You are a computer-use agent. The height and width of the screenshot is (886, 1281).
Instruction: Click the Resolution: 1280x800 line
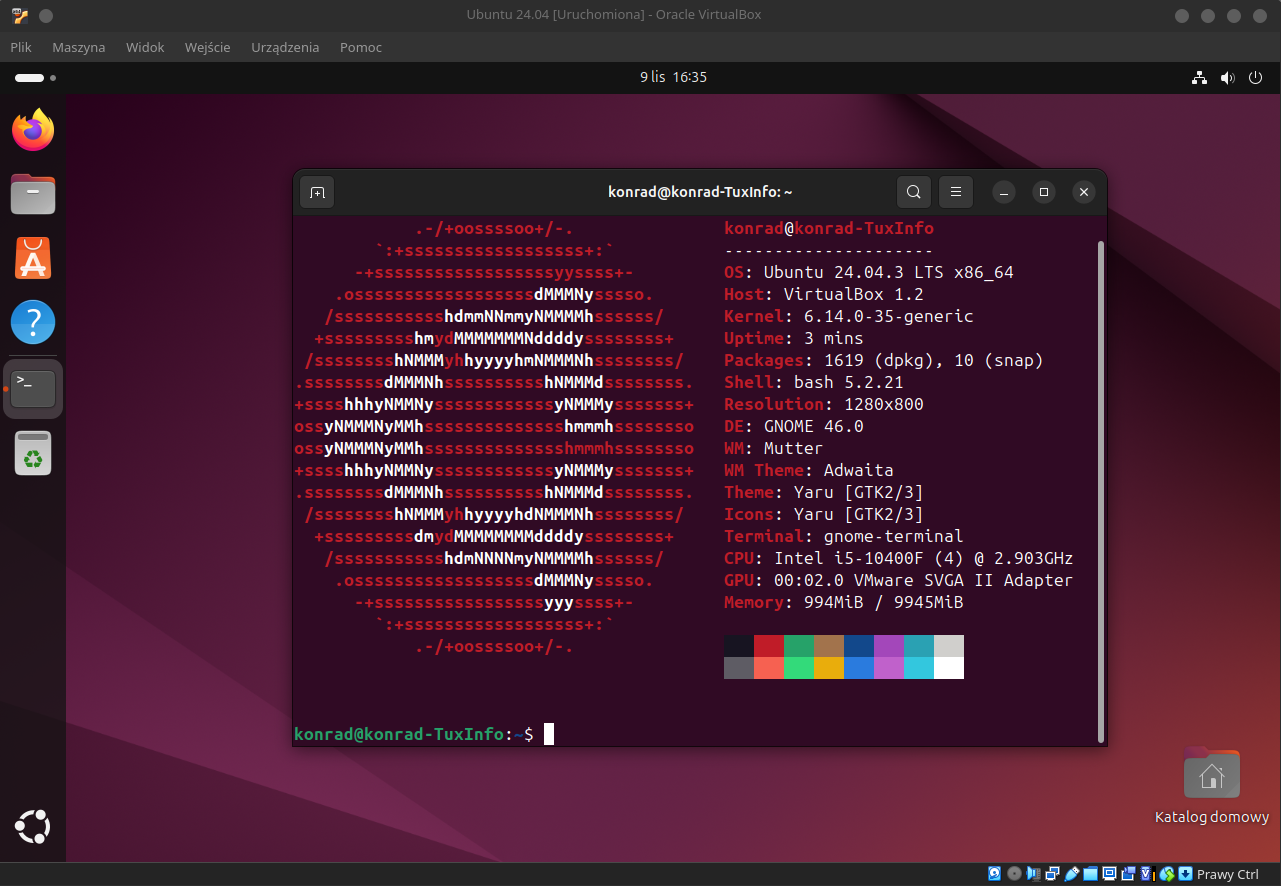824,404
